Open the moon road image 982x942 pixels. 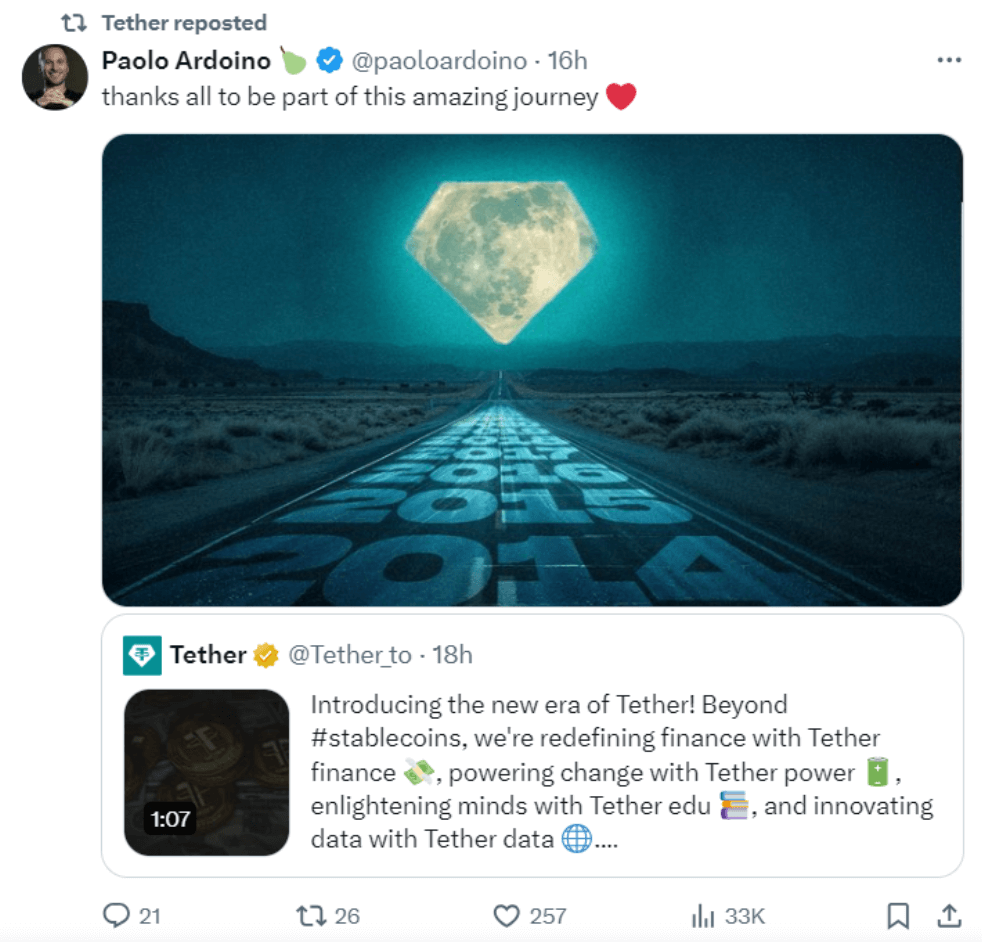pyautogui.click(x=532, y=370)
